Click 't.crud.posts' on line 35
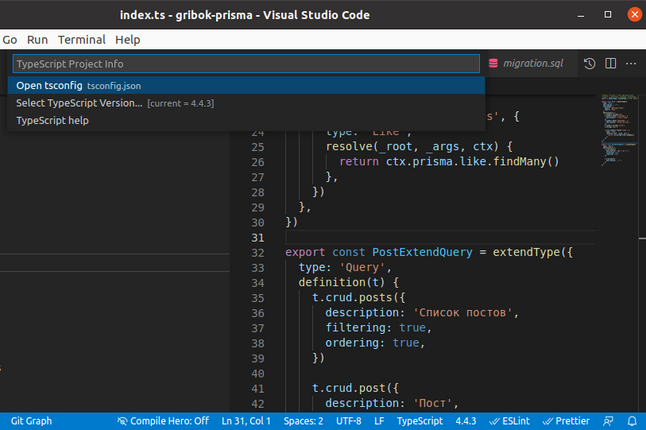Screen dimensions: 646x430 pyautogui.click(x=352, y=297)
